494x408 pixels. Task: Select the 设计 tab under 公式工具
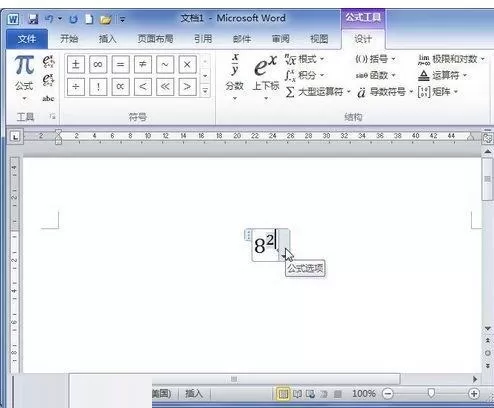click(x=363, y=39)
